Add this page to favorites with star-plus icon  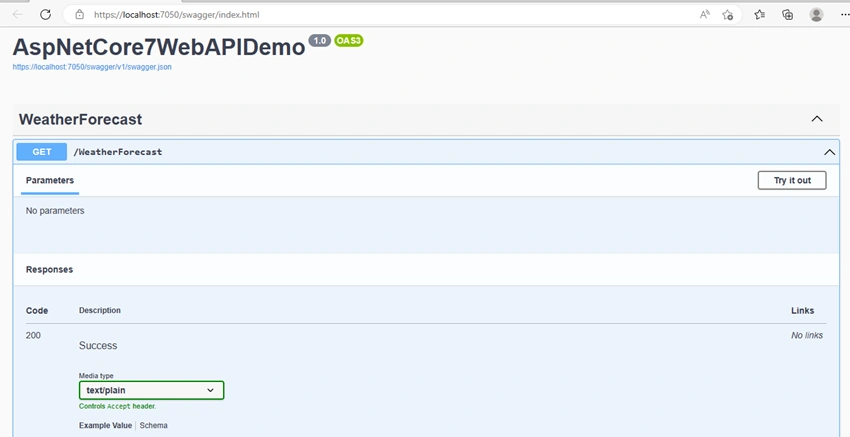(728, 15)
